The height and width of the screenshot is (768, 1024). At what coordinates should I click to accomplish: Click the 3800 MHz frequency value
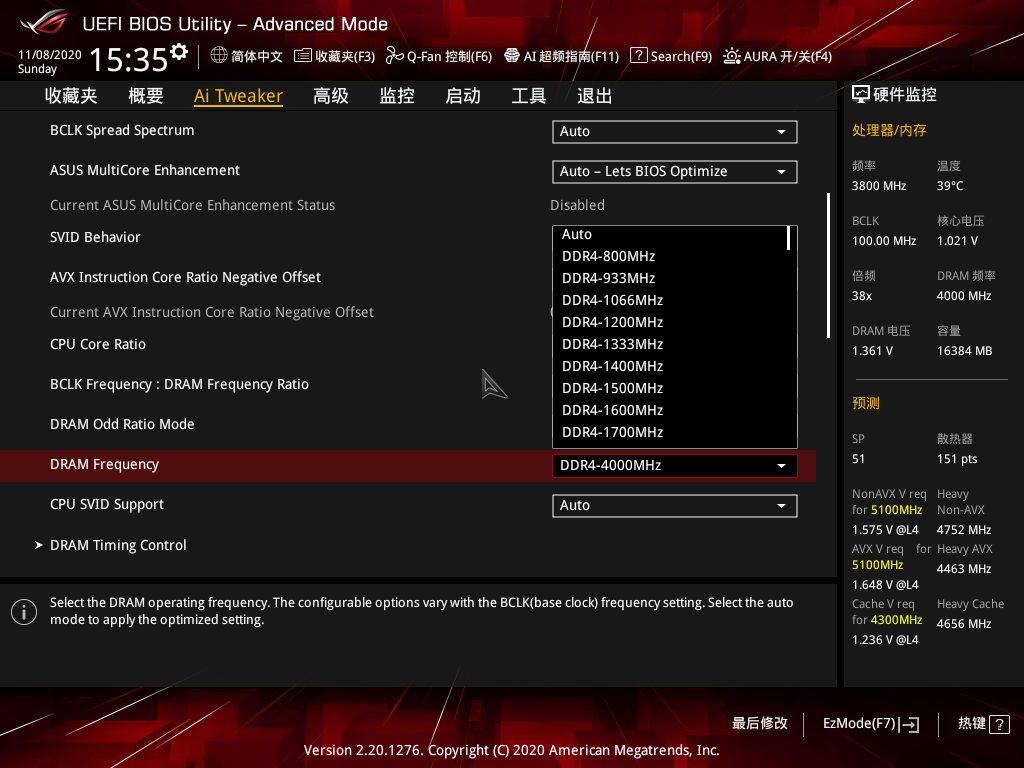pos(879,186)
